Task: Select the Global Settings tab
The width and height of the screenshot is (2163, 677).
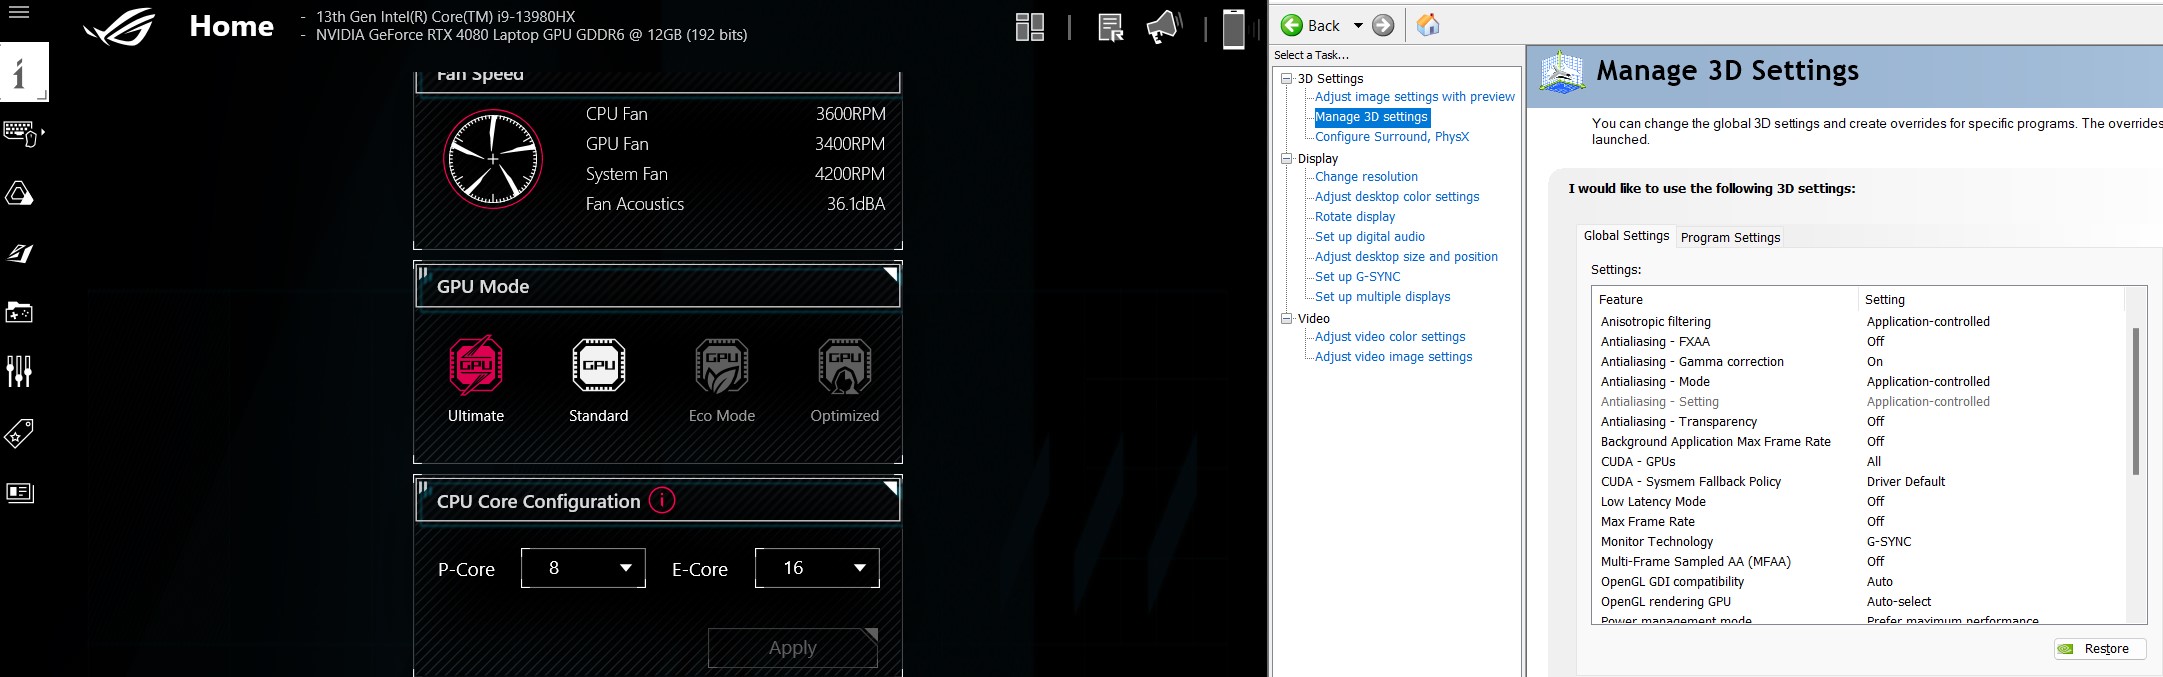Action: pyautogui.click(x=1626, y=236)
